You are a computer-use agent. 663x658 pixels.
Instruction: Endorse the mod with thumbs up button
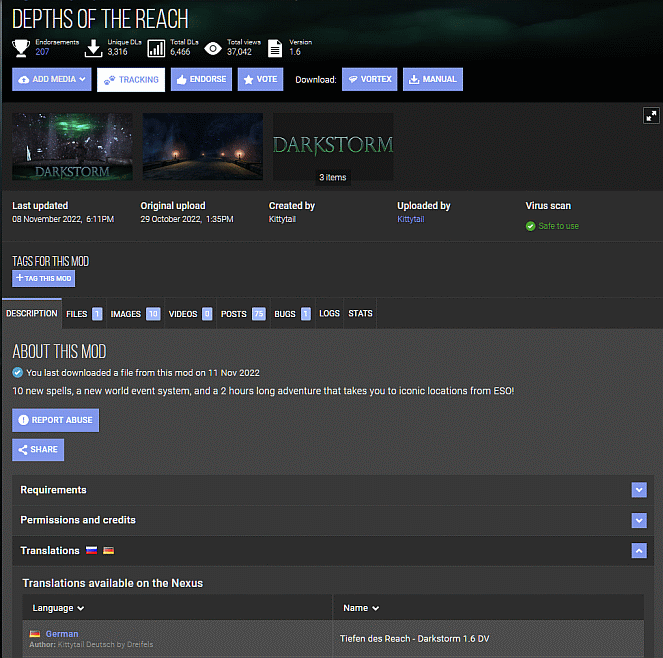pyautogui.click(x=201, y=80)
